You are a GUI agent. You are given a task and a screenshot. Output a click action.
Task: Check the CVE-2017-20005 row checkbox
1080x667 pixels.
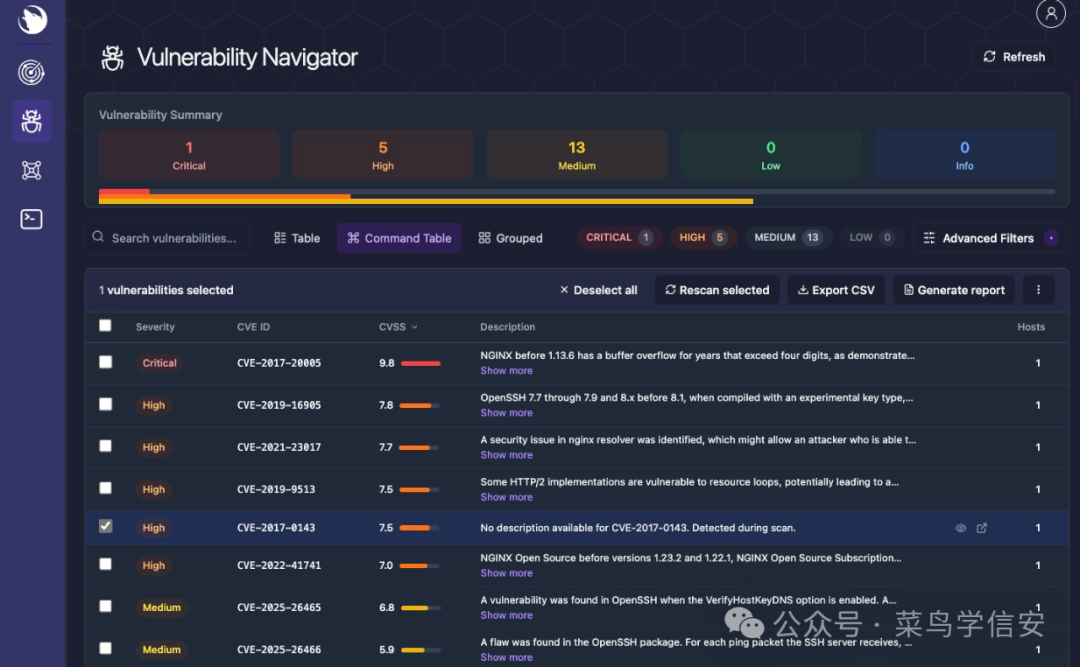pos(105,362)
